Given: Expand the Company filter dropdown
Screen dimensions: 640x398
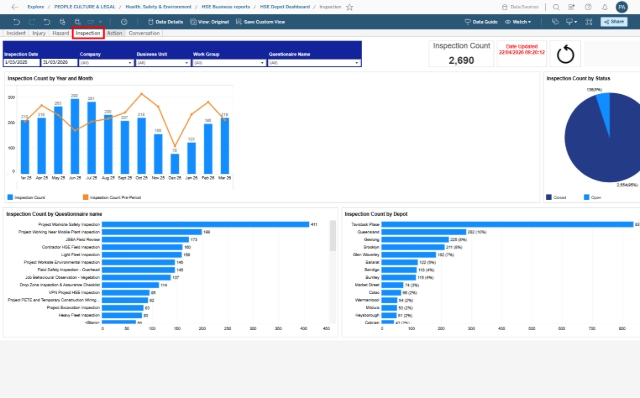Looking at the screenshot, I should point(106,63).
